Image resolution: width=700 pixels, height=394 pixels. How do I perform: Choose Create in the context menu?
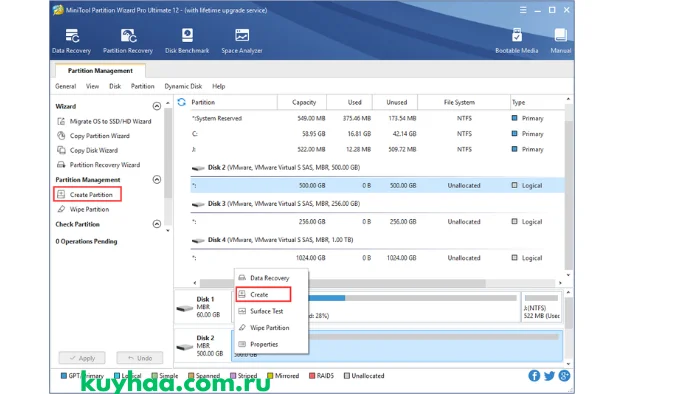tap(263, 294)
